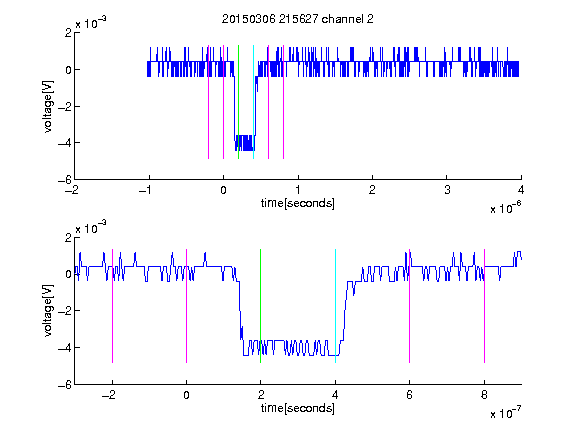Click the plot title '20150306 215627 channel 2'

point(298,19)
